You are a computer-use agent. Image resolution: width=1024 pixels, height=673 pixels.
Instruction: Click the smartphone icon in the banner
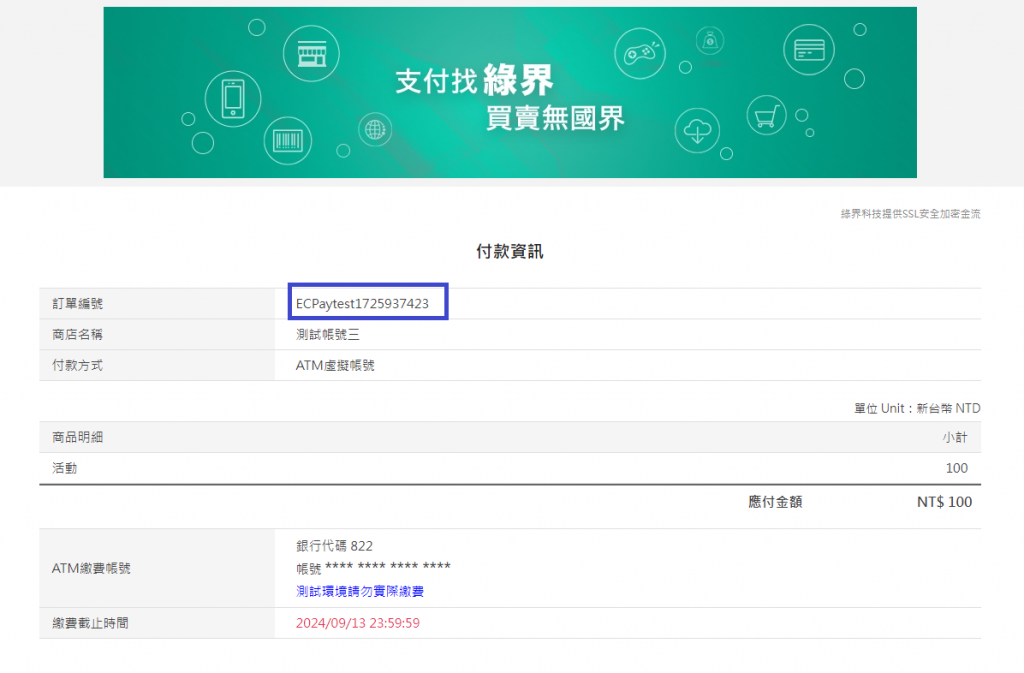233,99
